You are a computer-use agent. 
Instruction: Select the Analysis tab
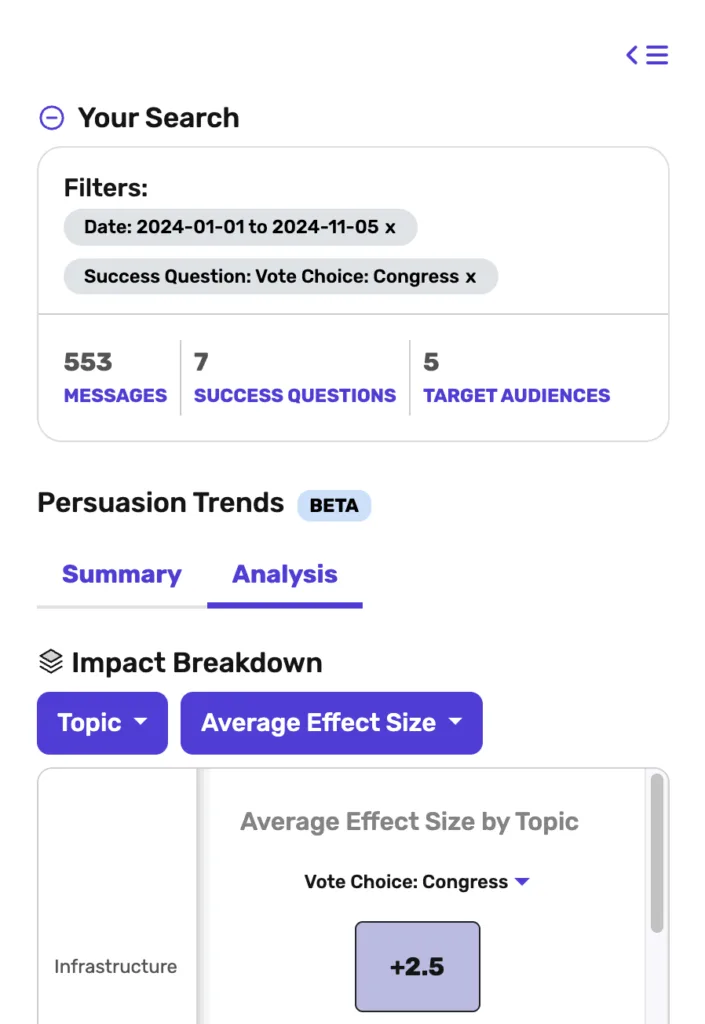pyautogui.click(x=285, y=574)
